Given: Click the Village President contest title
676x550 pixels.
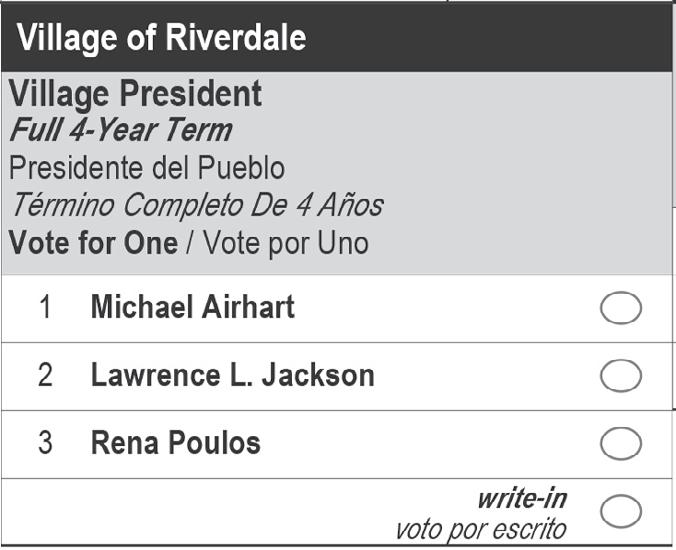Looking at the screenshot, I should point(135,95).
